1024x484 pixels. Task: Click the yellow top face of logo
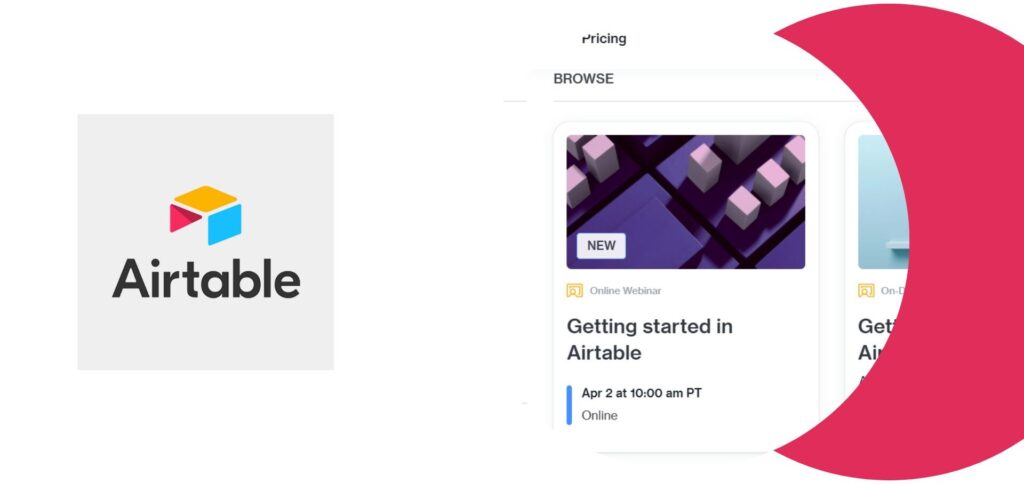coord(206,199)
